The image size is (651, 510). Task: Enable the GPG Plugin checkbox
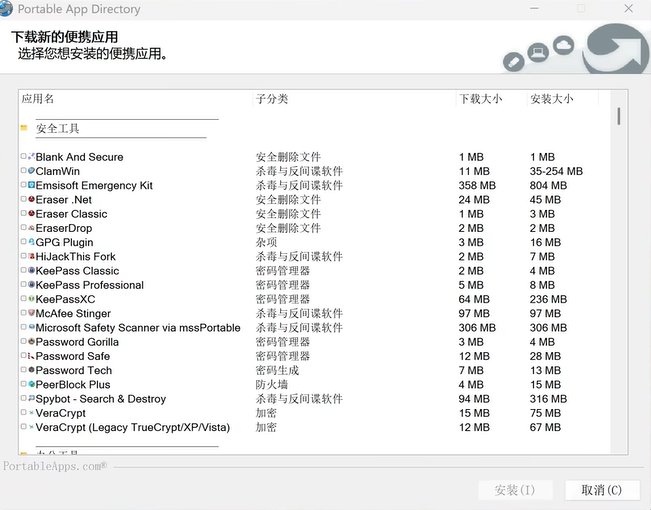[x=24, y=241]
